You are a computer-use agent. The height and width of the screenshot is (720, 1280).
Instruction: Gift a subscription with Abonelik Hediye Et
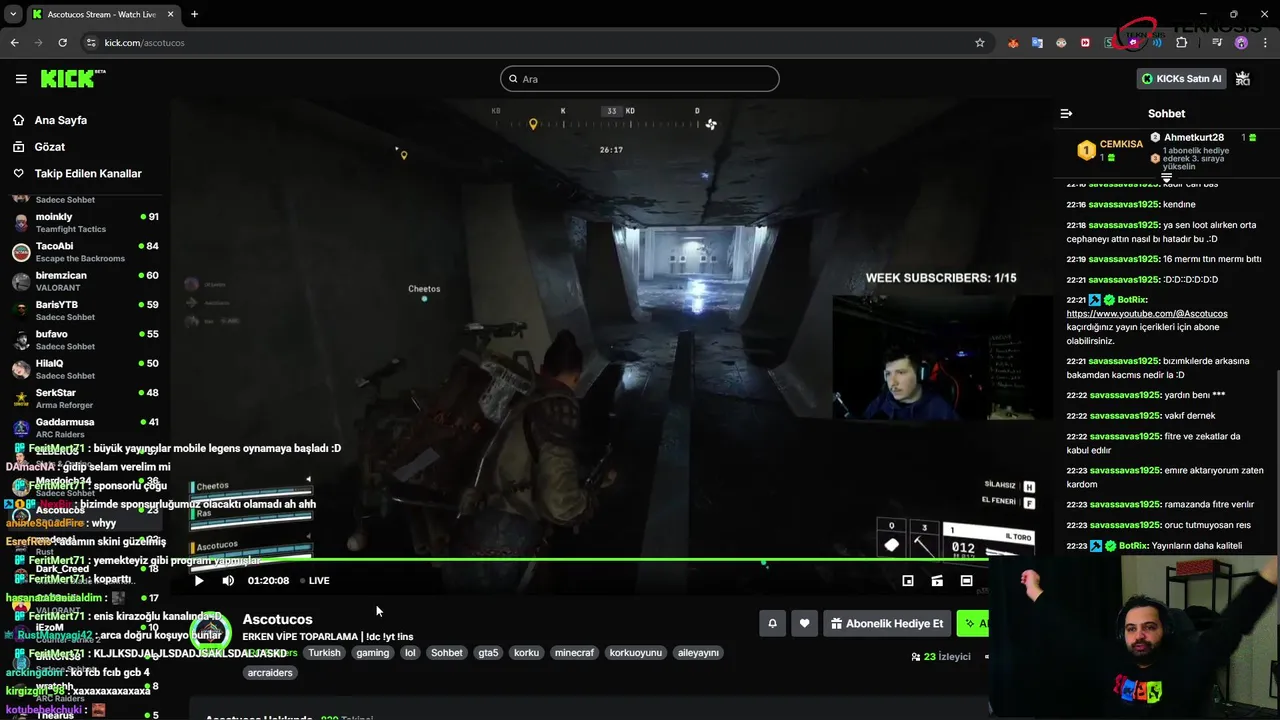[887, 624]
